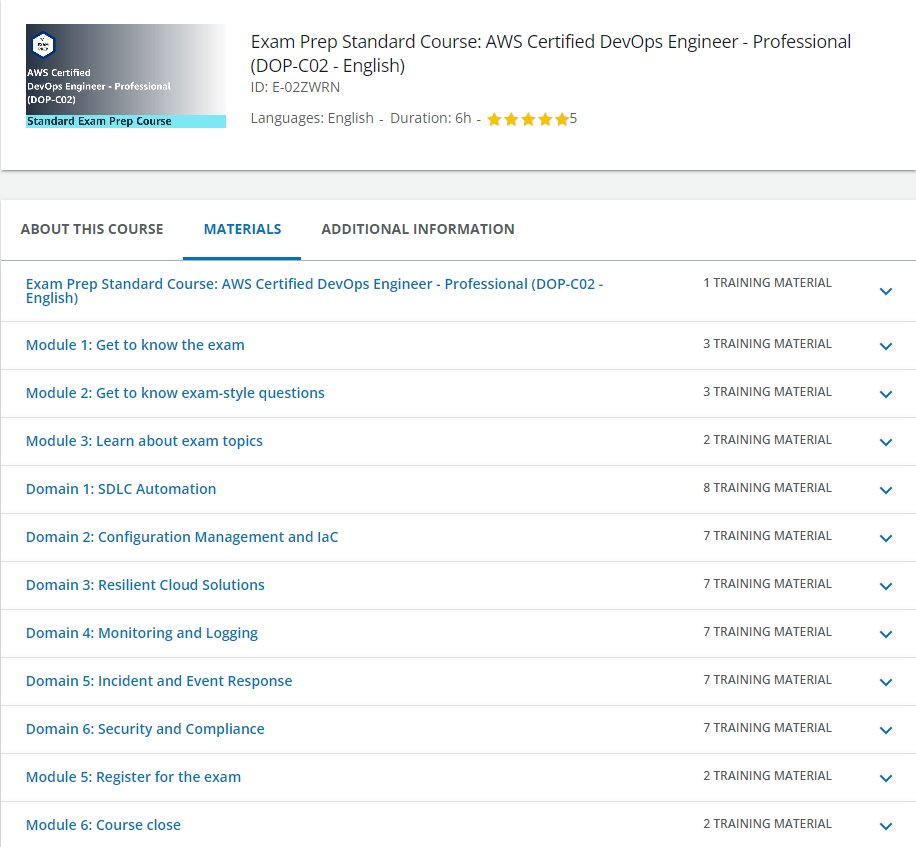Open Module 3: Learn about exam topics

pyautogui.click(x=144, y=440)
